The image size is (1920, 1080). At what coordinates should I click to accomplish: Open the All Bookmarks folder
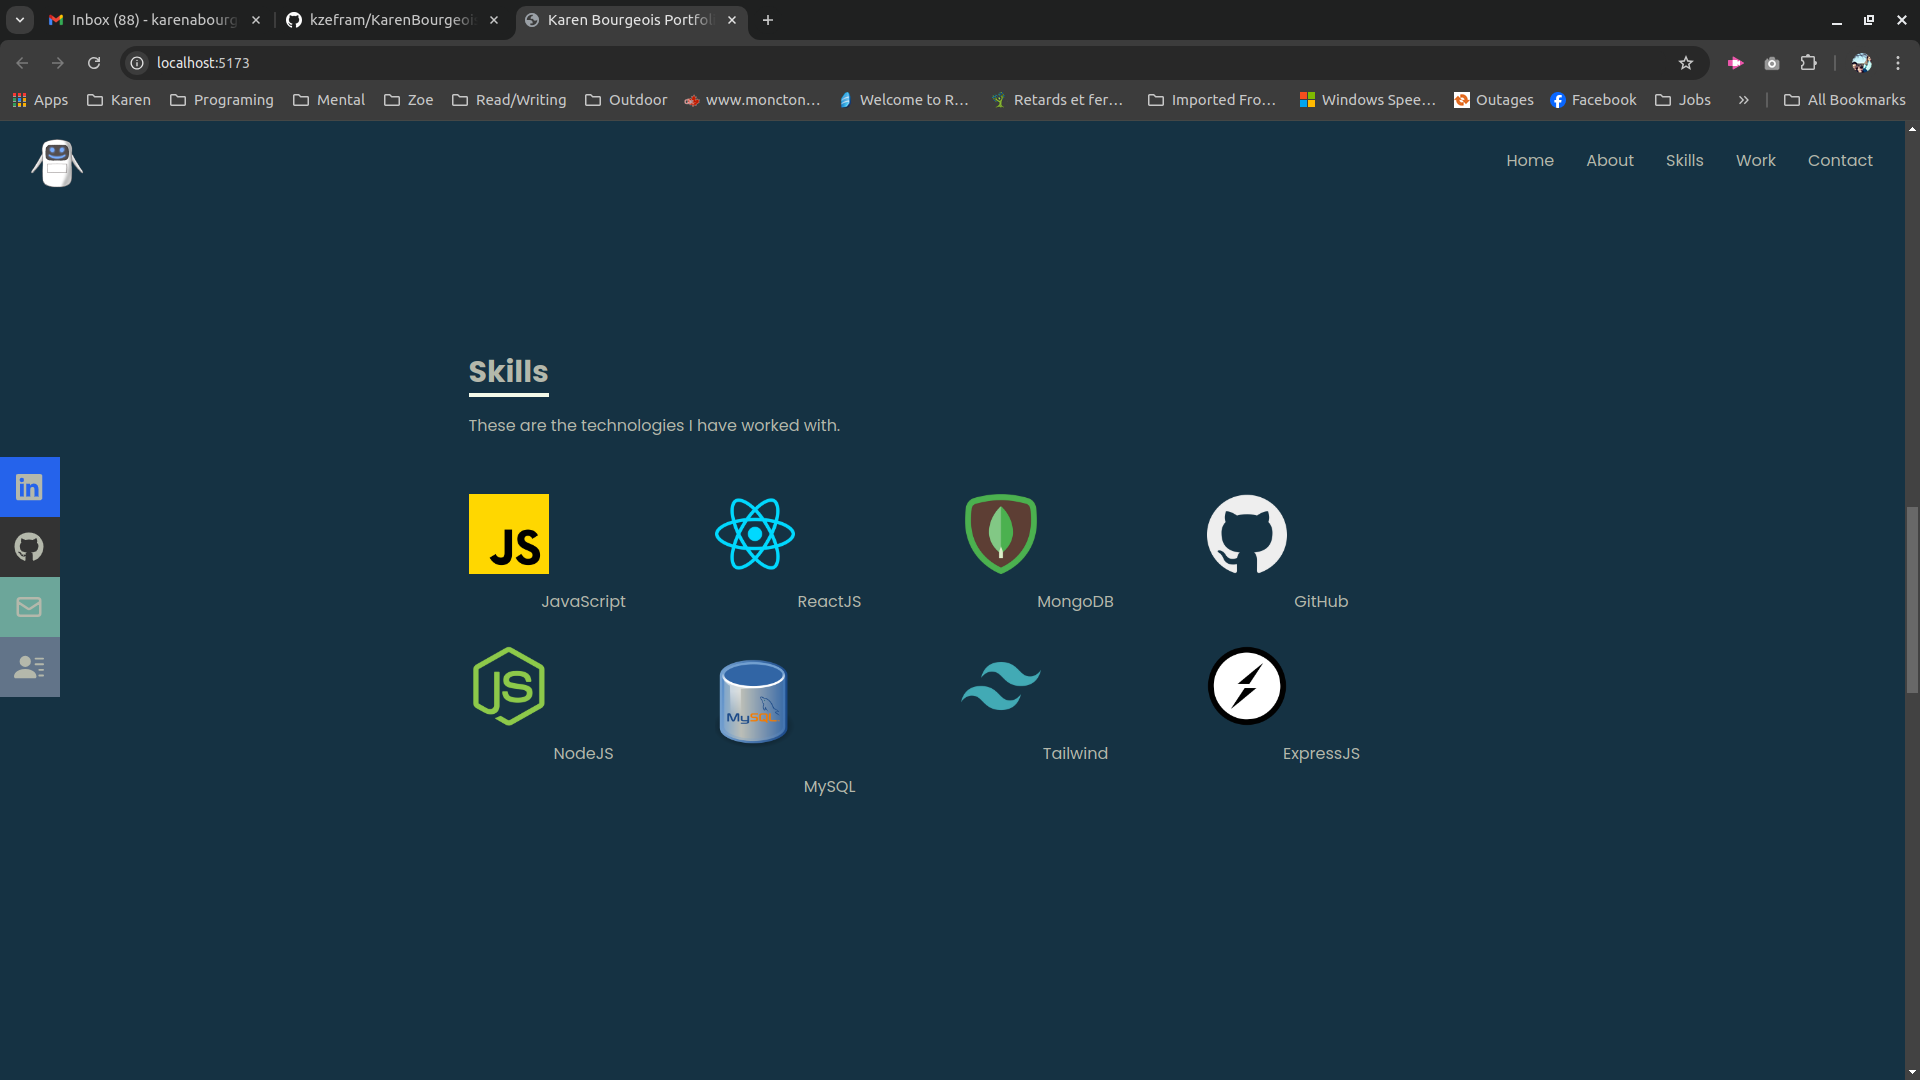click(1845, 100)
